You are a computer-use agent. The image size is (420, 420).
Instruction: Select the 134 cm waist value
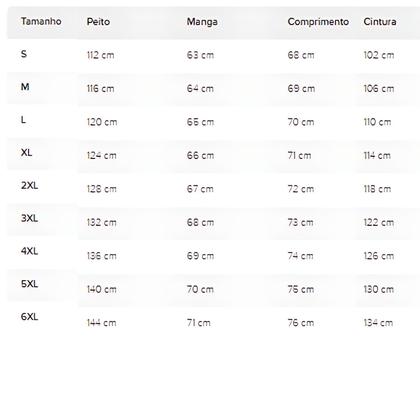[378, 323]
